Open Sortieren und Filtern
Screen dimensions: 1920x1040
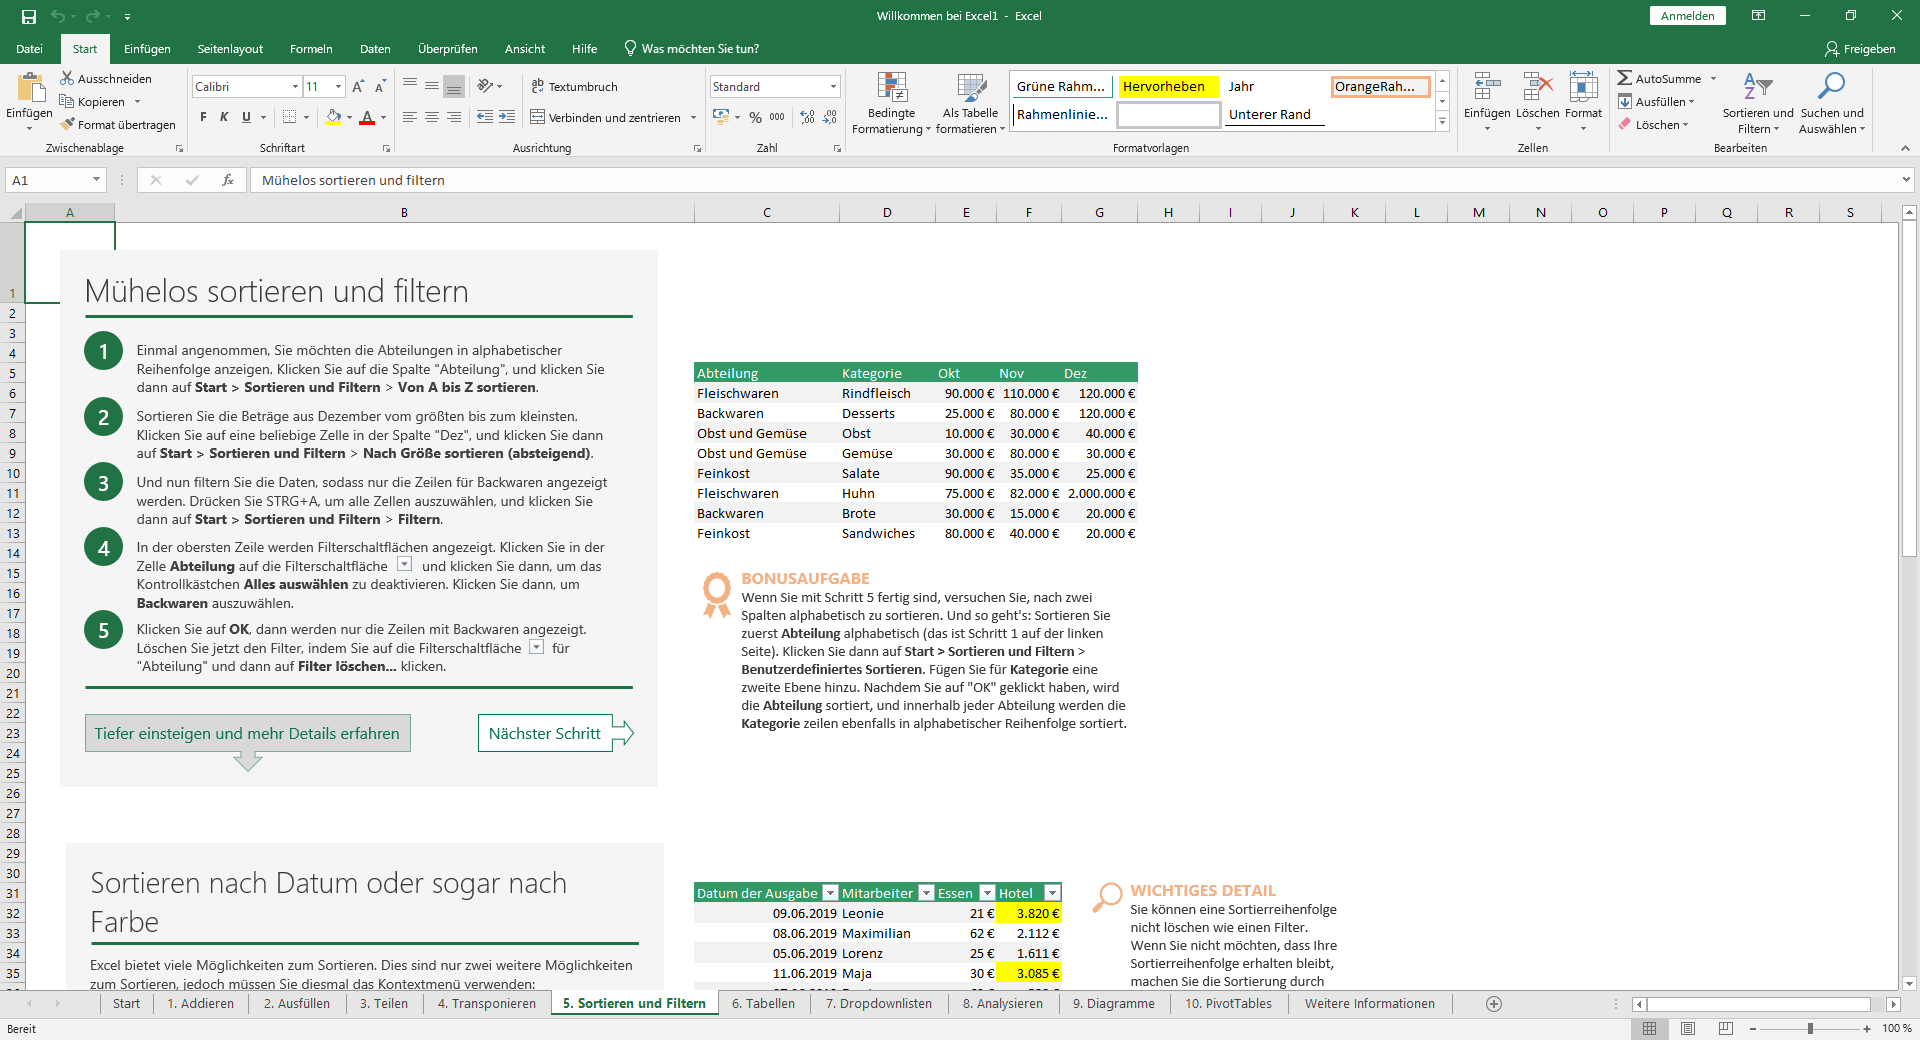[1757, 103]
